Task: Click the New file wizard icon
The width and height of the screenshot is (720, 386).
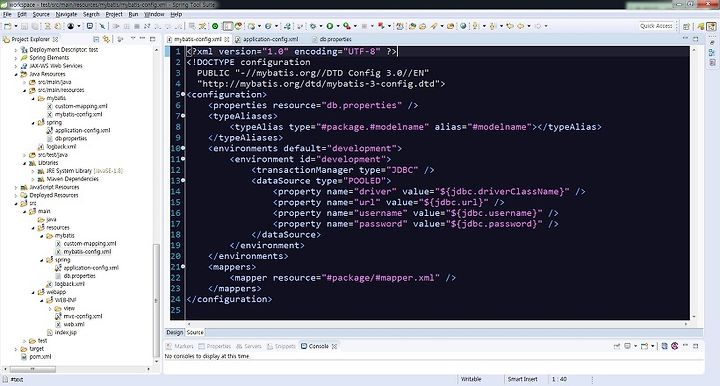Action: click(7, 26)
